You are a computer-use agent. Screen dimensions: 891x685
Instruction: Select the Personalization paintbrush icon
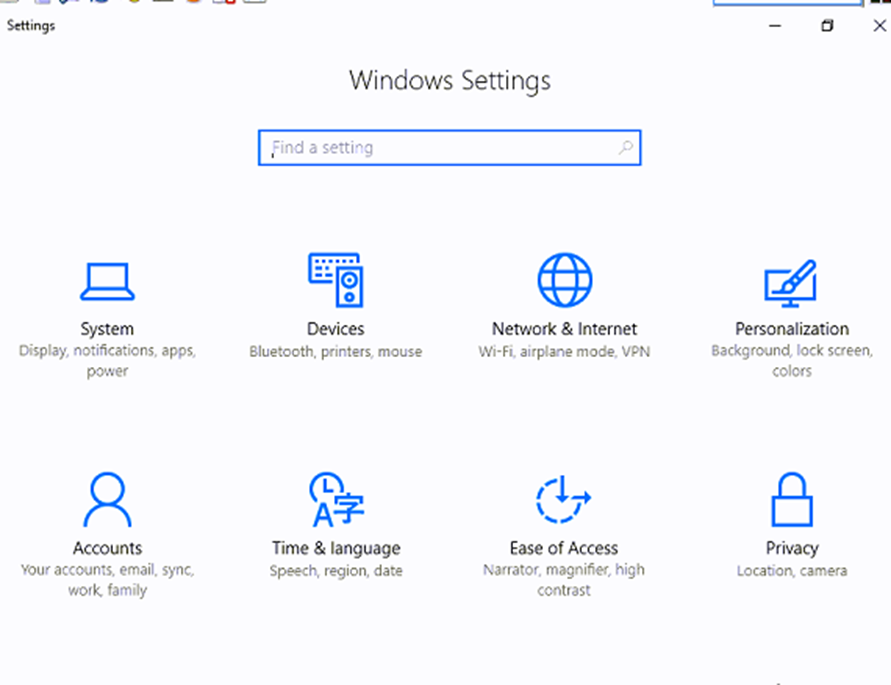pyautogui.click(x=791, y=282)
